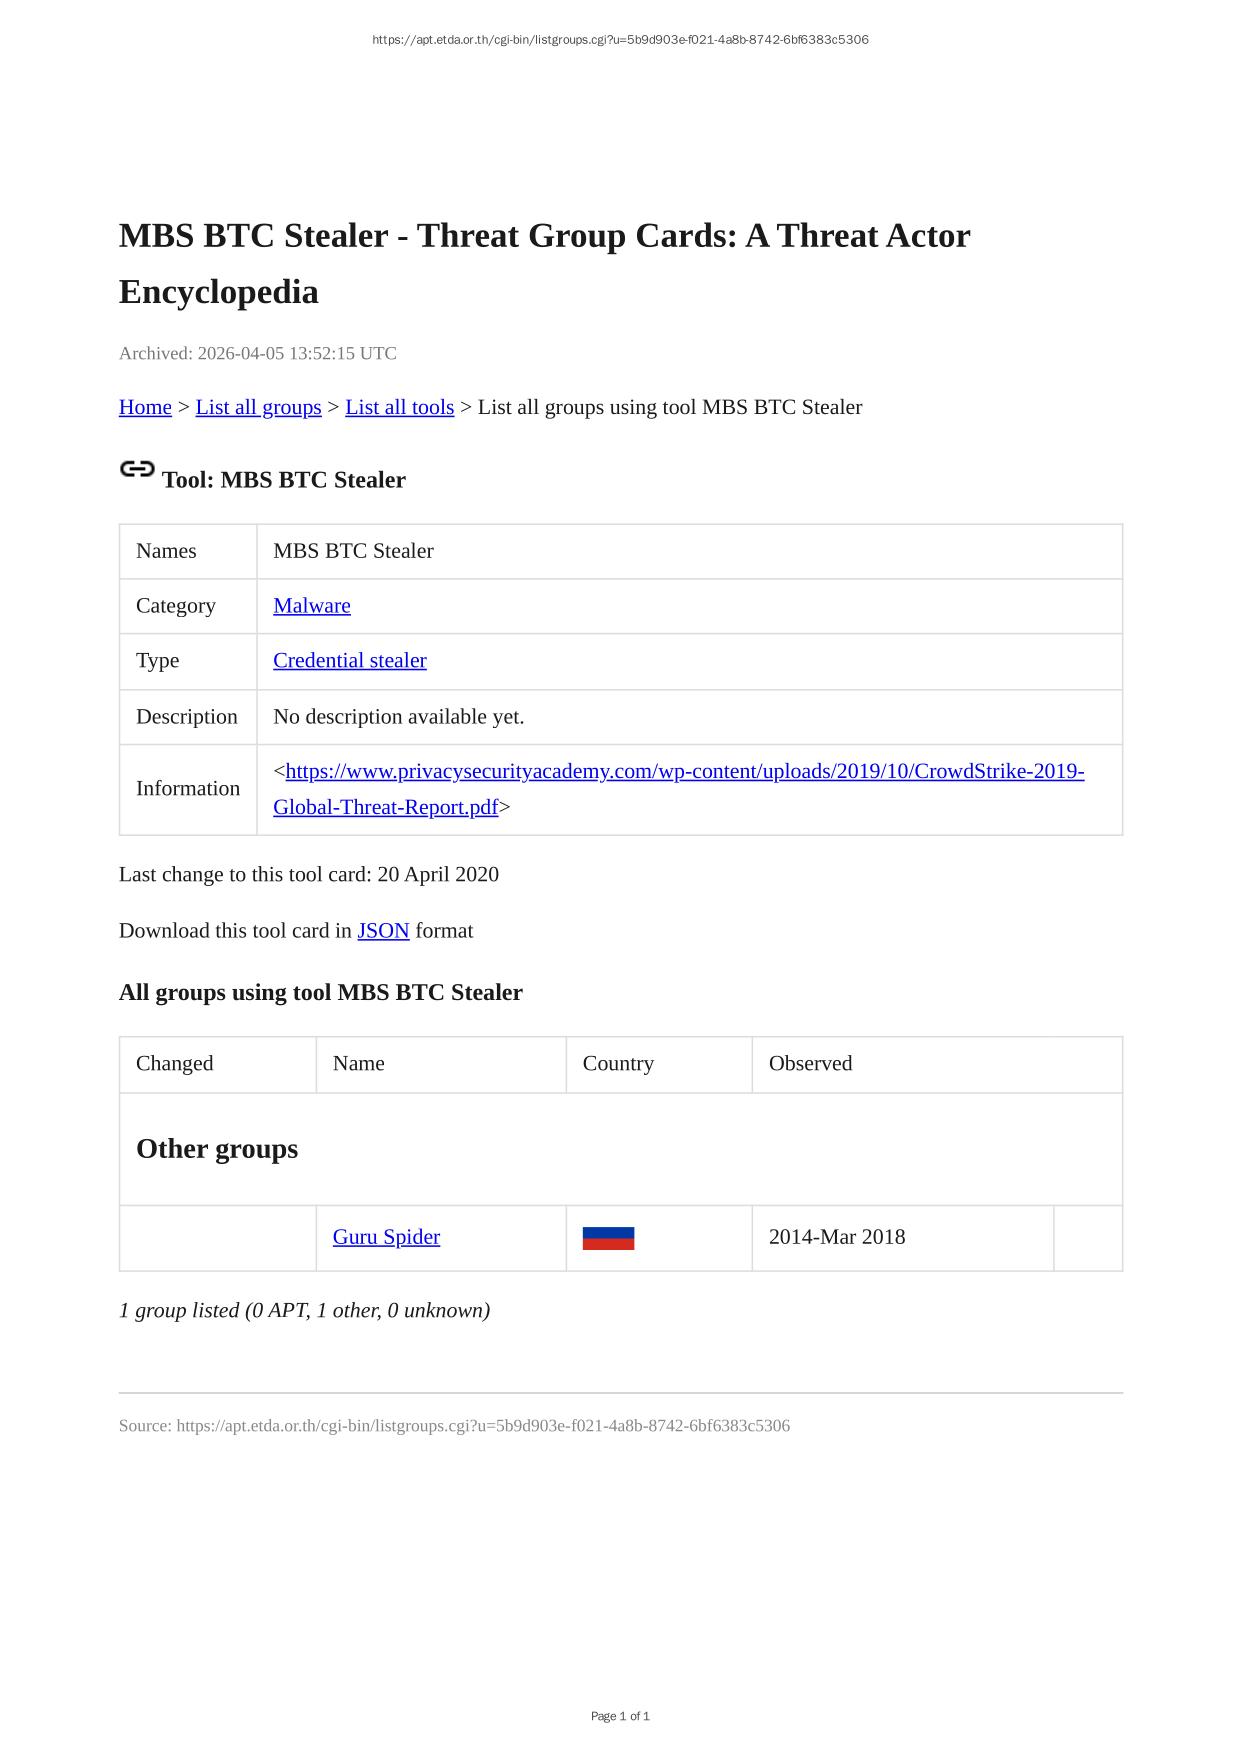
Task: Open the Guru Spider group page
Action: pos(386,1237)
